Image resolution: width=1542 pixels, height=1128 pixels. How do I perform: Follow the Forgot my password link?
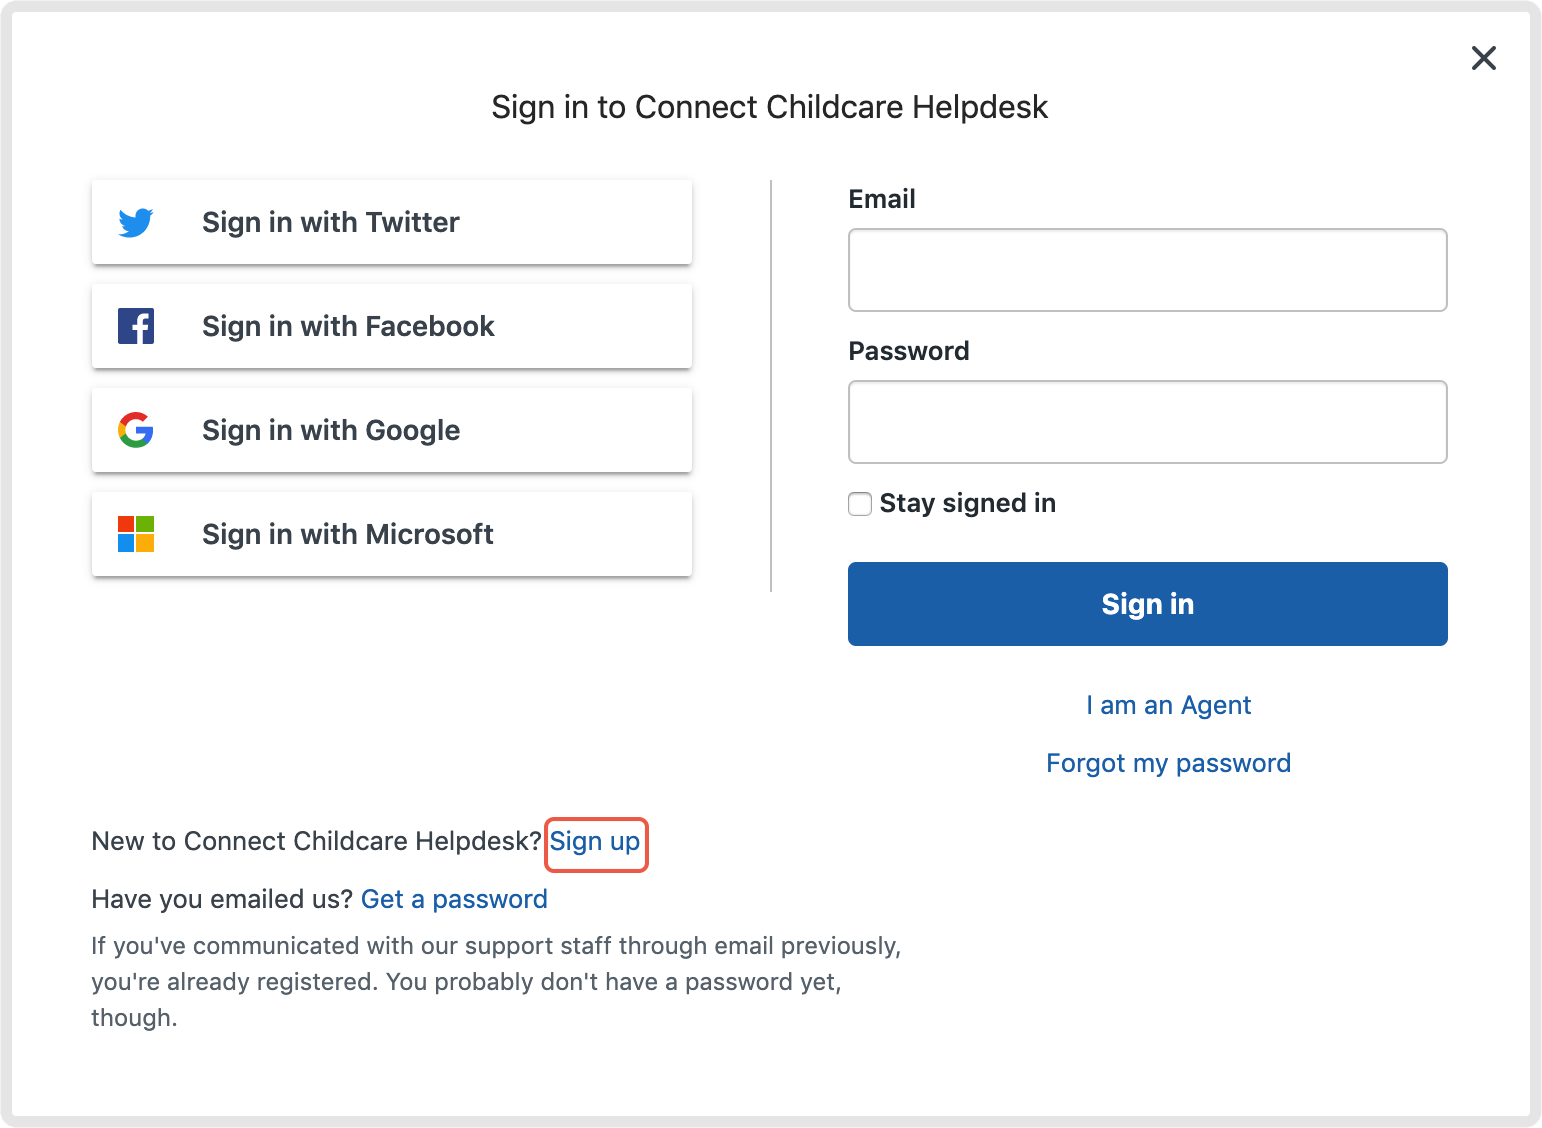[x=1168, y=763]
